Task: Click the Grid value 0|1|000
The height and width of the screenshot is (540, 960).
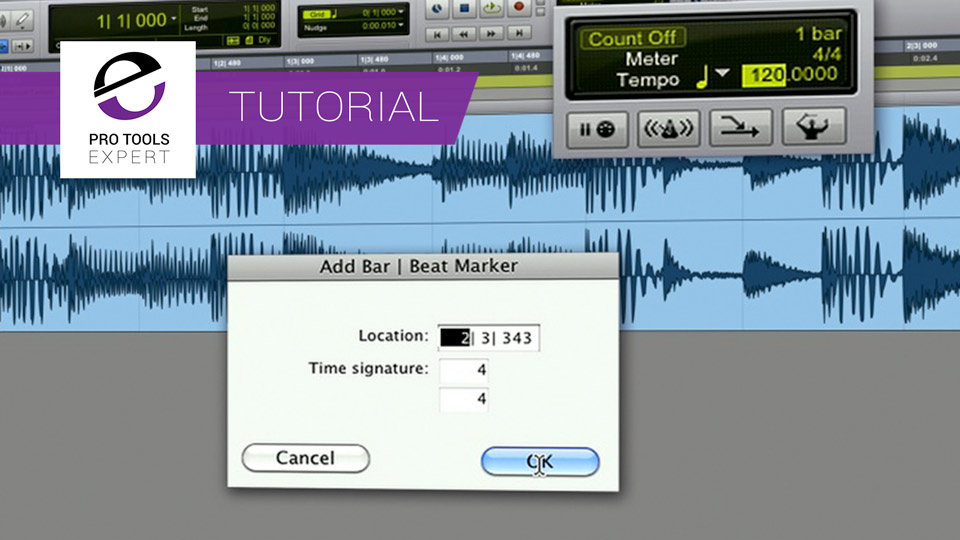Action: pos(379,12)
